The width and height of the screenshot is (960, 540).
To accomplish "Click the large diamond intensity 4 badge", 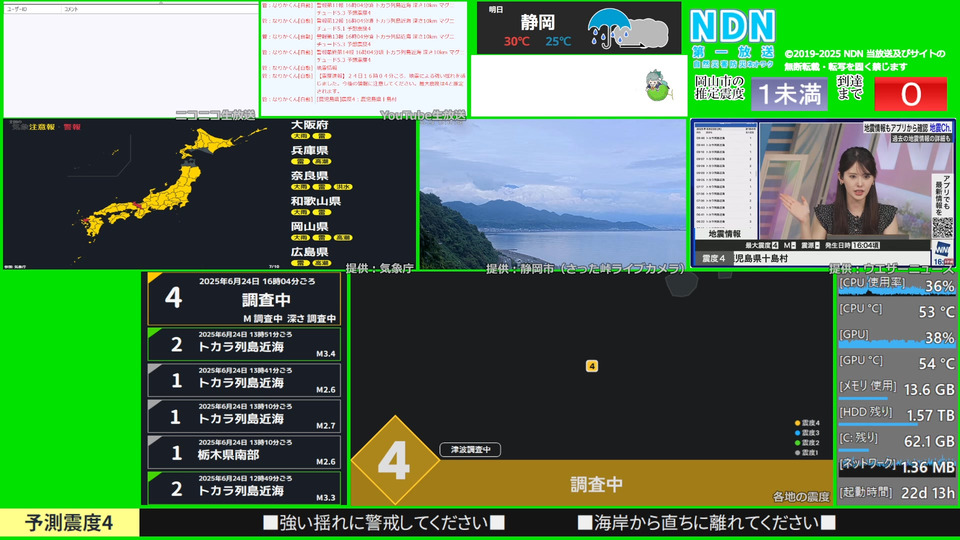I will pyautogui.click(x=395, y=460).
